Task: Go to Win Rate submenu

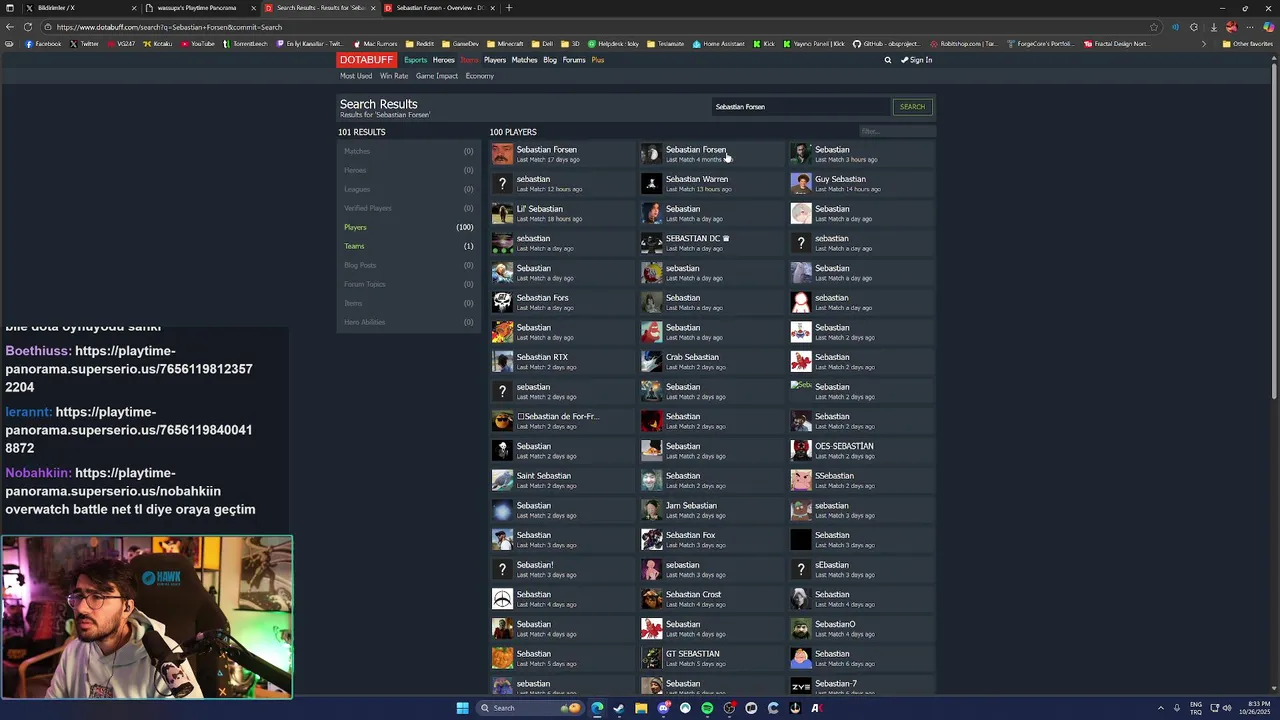Action: point(394,76)
